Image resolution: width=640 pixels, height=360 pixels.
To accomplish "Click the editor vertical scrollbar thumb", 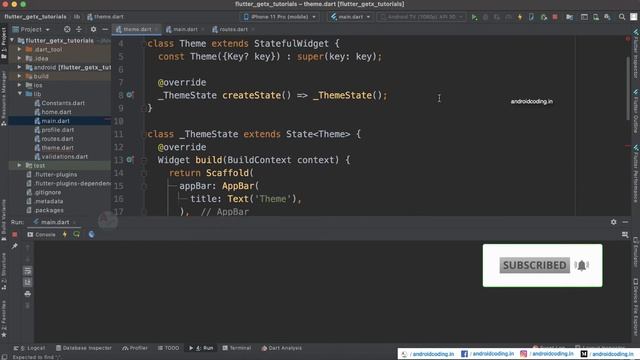I will (x=628, y=88).
